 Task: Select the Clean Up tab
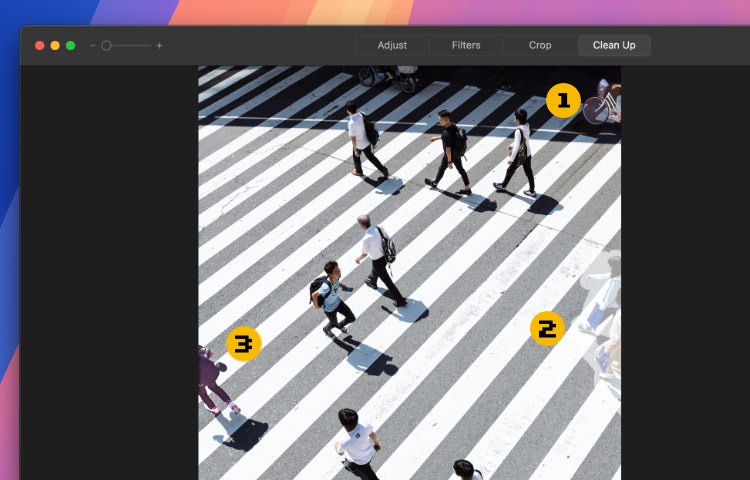[x=614, y=45]
